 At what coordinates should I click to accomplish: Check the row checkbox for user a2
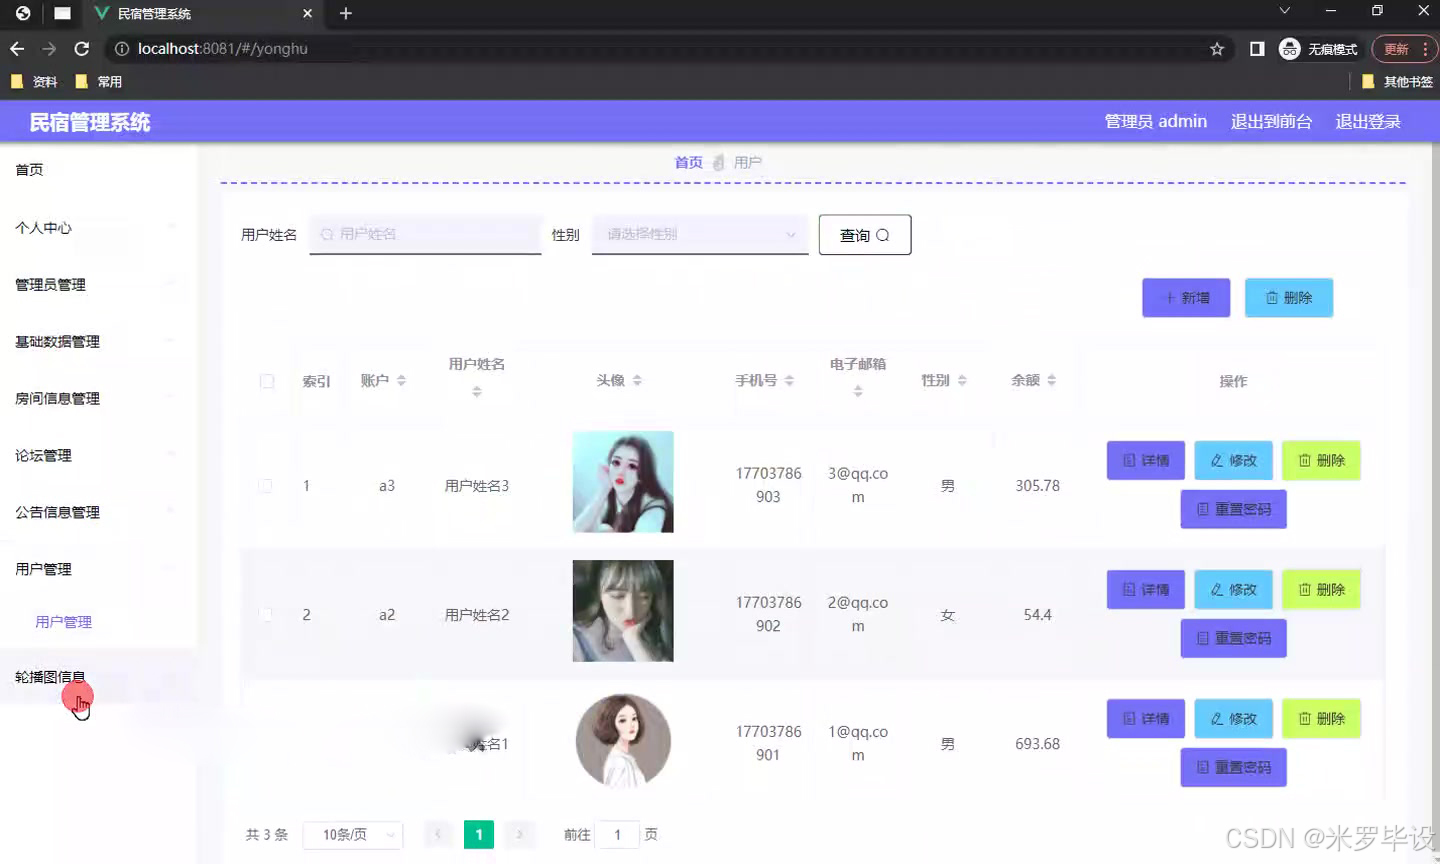[266, 614]
